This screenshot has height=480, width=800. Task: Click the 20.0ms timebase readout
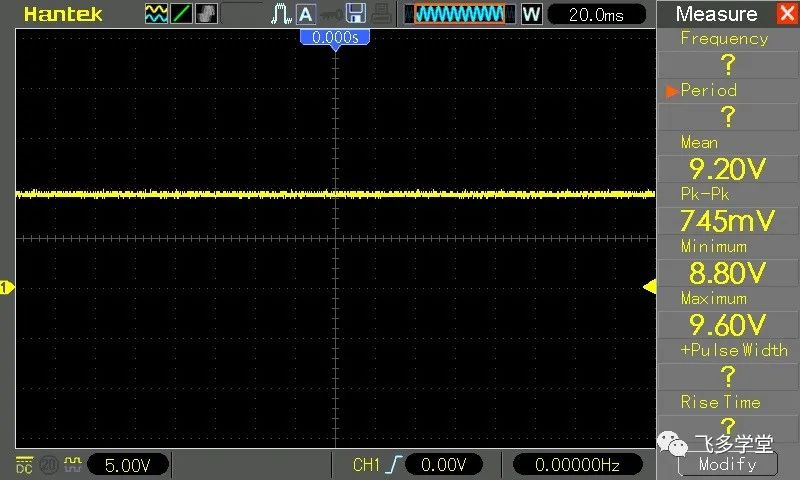(596, 14)
